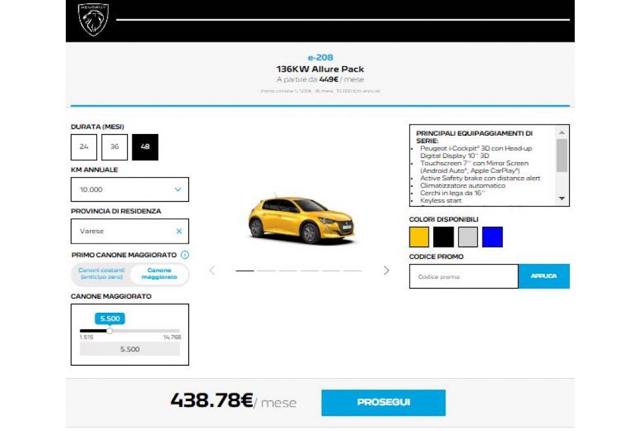Viewport: 640px width, 431px height.
Task: Click the yellow e-208 car image
Action: (301, 220)
